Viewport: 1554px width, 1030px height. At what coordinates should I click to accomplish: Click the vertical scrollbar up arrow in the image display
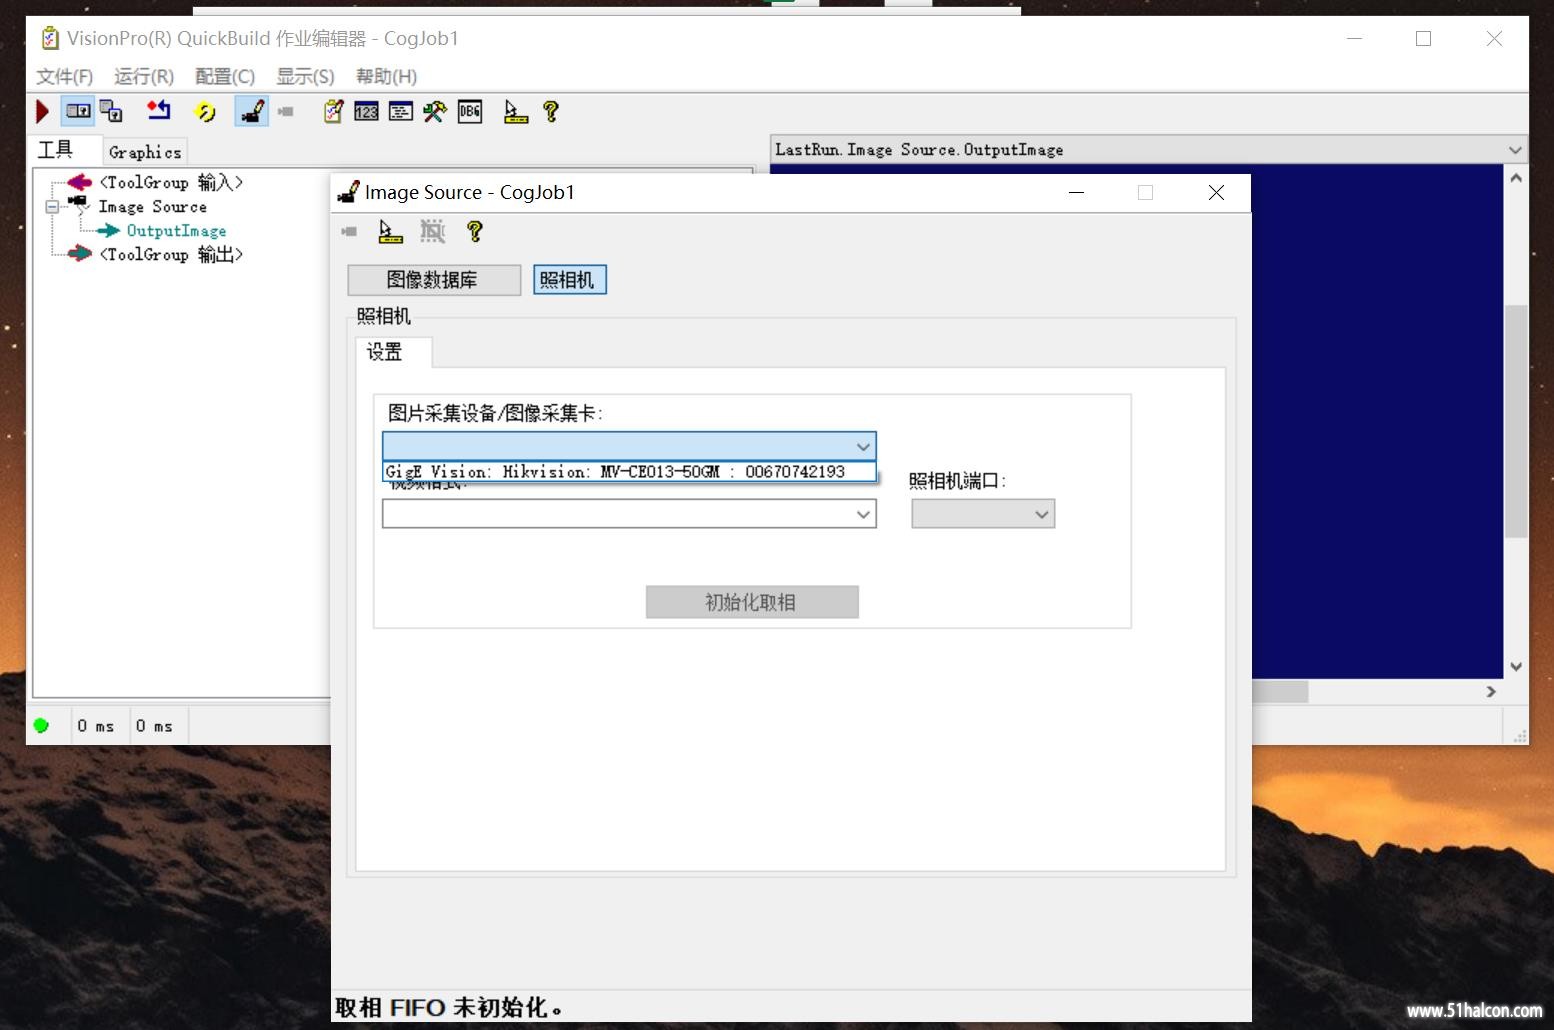click(1516, 178)
